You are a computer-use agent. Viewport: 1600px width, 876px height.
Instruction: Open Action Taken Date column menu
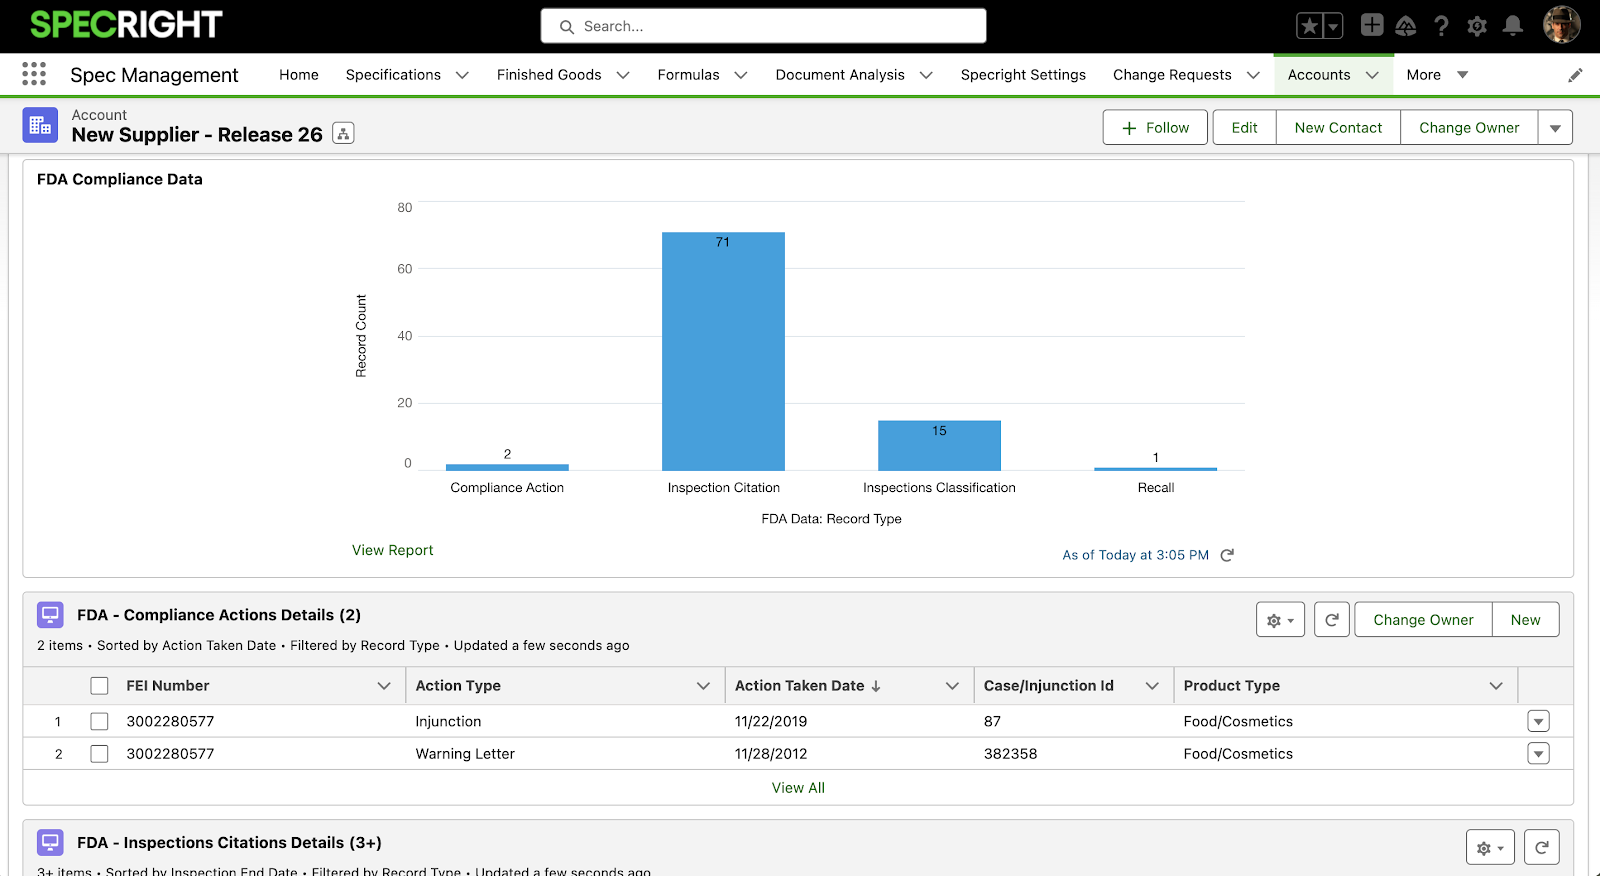tap(952, 686)
